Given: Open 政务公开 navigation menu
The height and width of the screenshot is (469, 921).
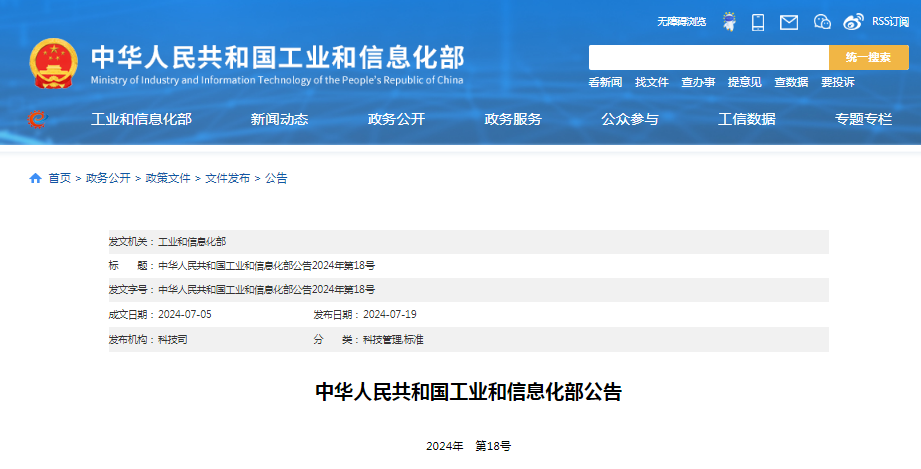Looking at the screenshot, I should (396, 119).
